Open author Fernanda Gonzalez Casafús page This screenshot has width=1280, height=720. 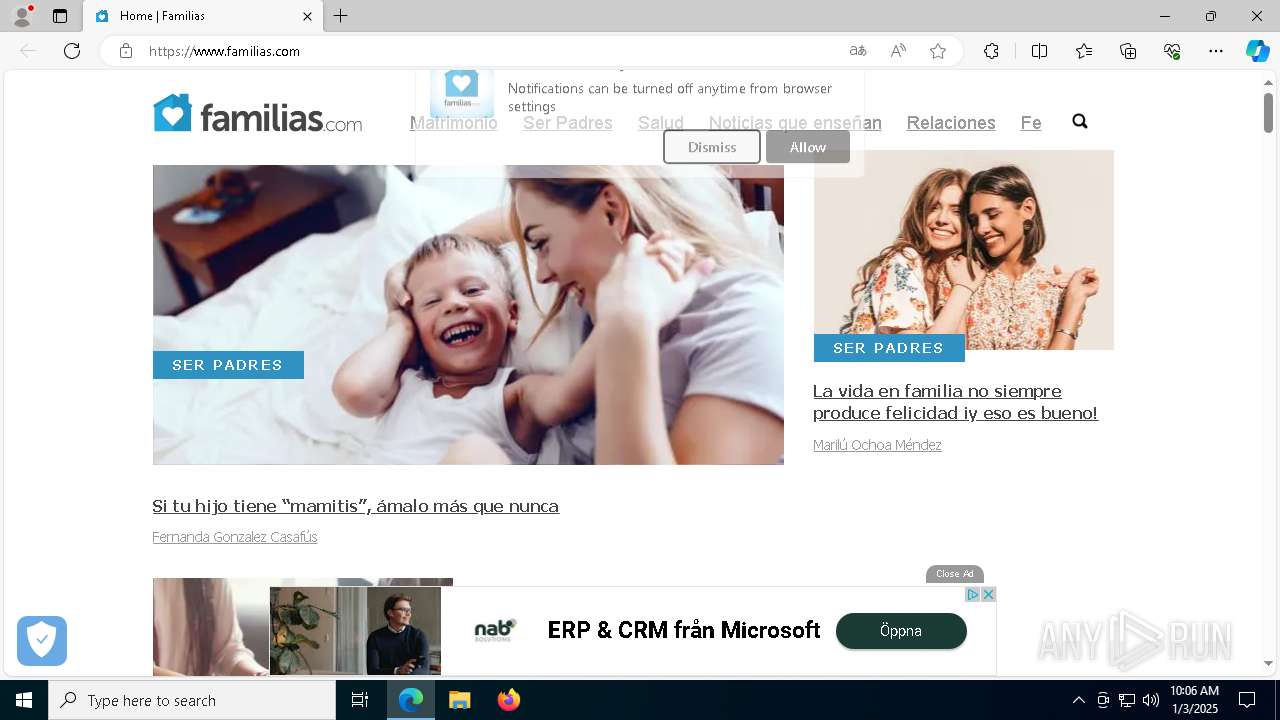coord(235,537)
